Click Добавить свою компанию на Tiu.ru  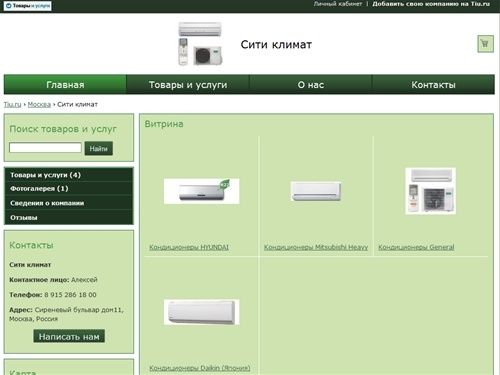[x=431, y=4]
